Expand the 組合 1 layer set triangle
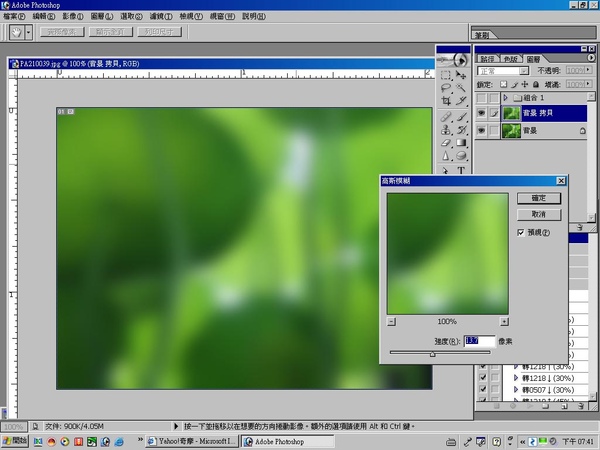 point(505,98)
